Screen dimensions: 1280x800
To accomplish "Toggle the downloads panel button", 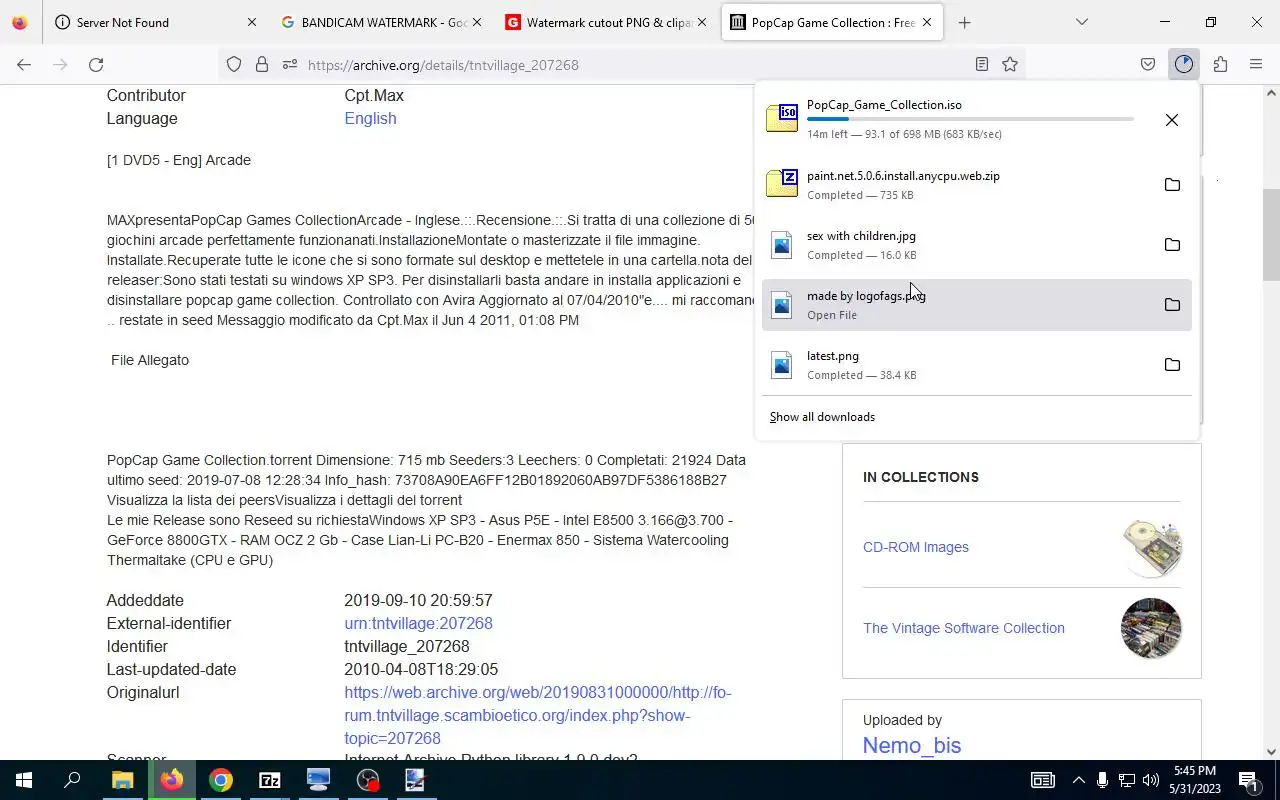I will (x=1184, y=64).
